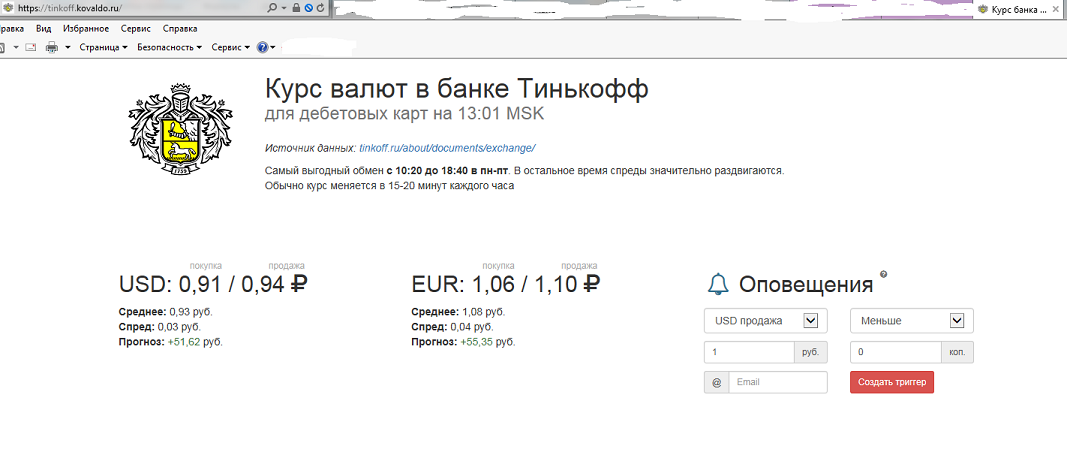Open the address bar search dropdown arrow
This screenshot has width=1067, height=455.
(283, 8)
